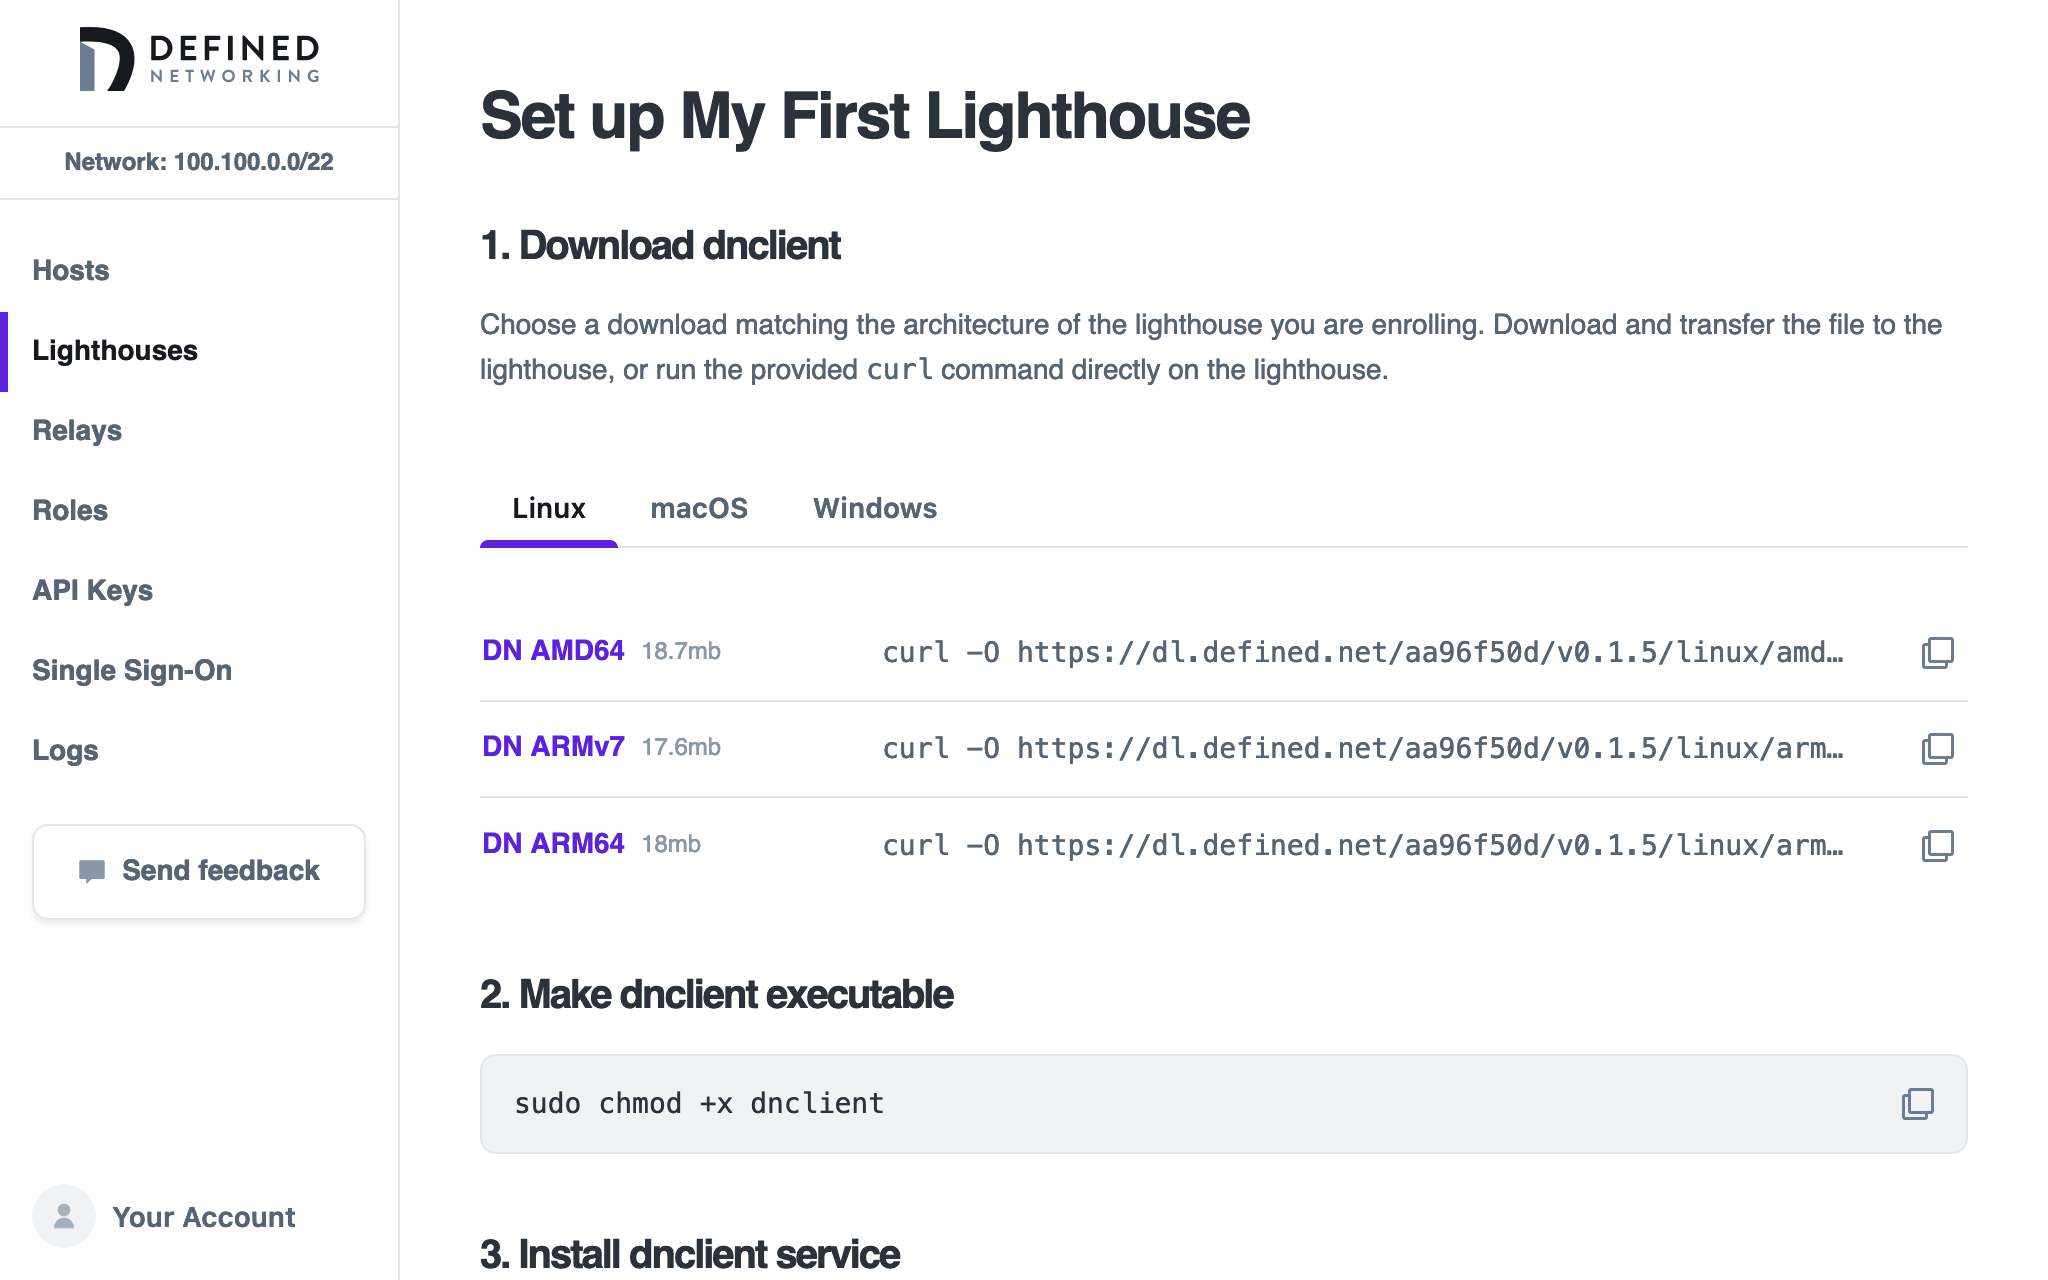Copy the sudo chmod command
The width and height of the screenshot is (2048, 1280).
click(1917, 1104)
